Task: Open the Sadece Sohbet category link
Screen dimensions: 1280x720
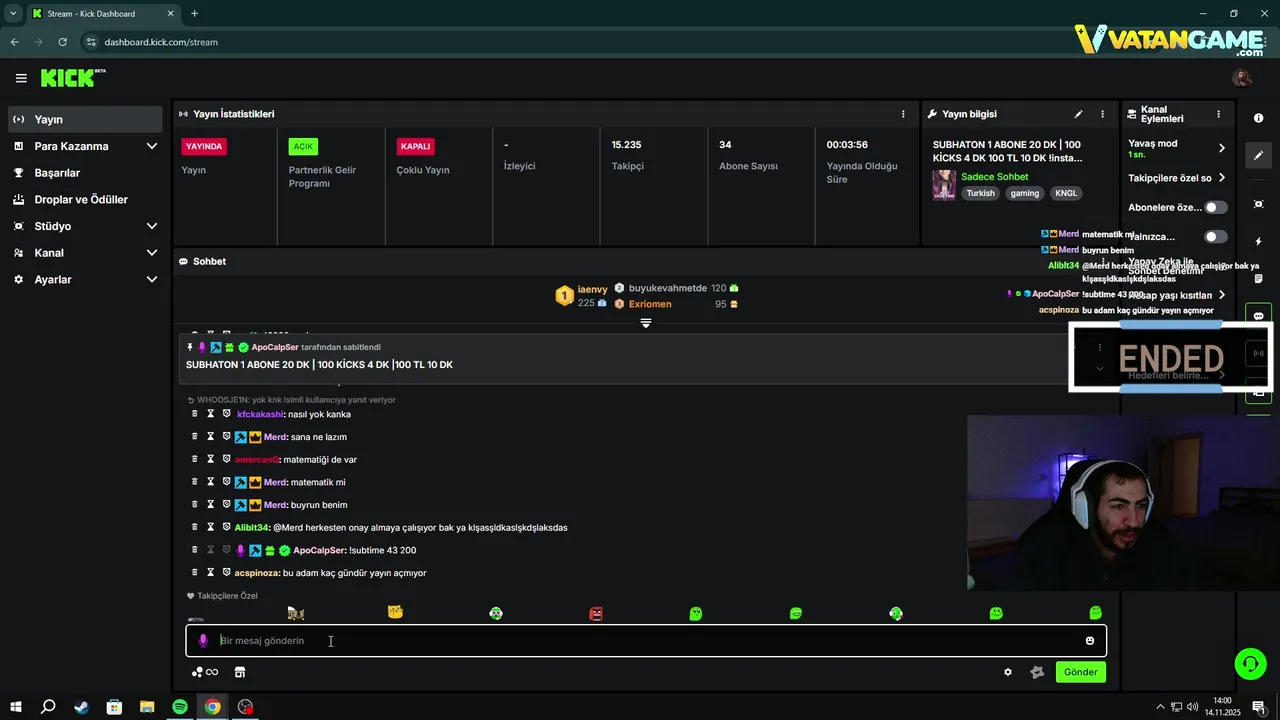Action: pos(994,177)
